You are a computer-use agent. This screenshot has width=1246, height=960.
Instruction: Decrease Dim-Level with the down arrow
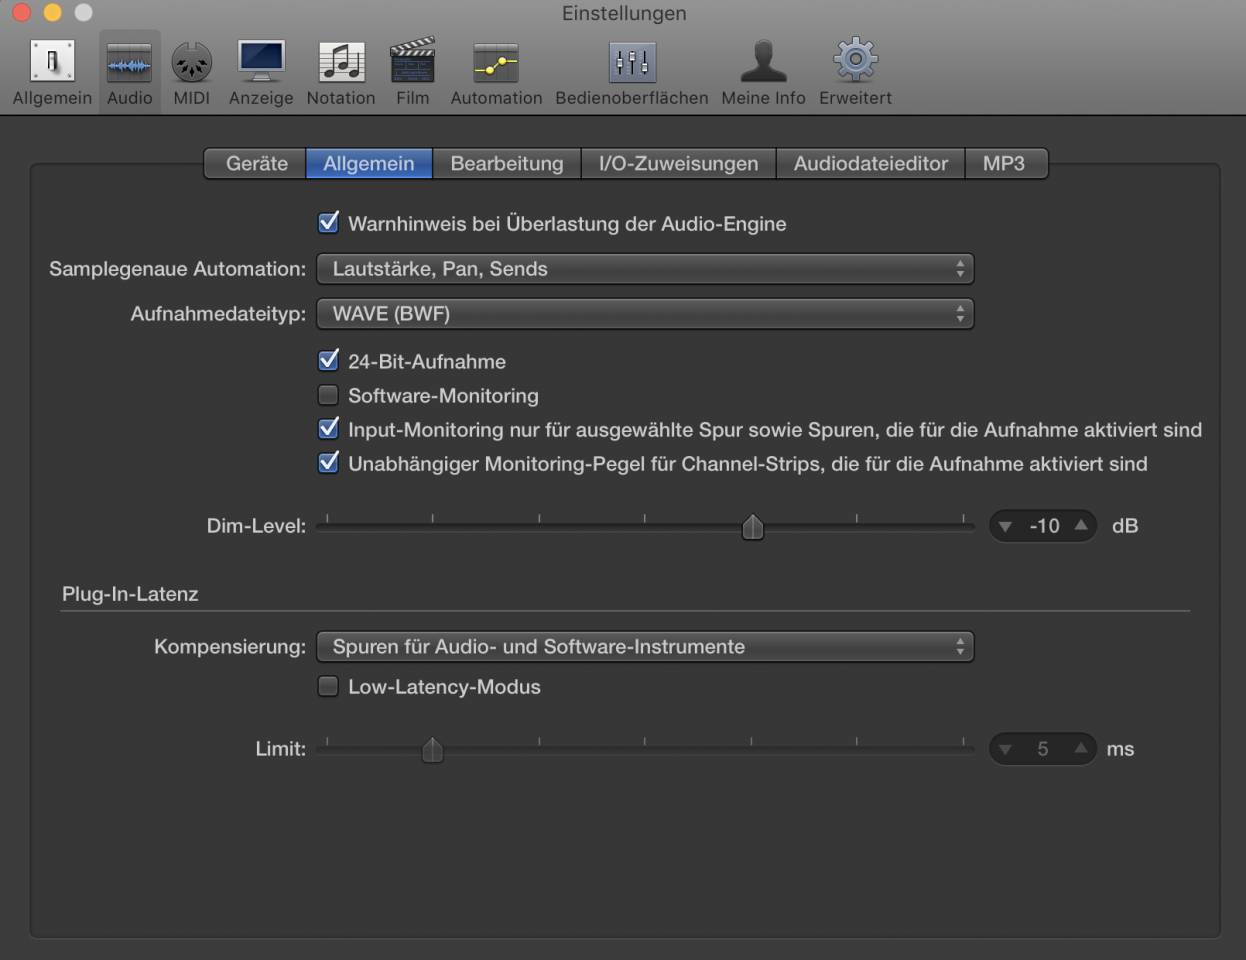[1006, 526]
